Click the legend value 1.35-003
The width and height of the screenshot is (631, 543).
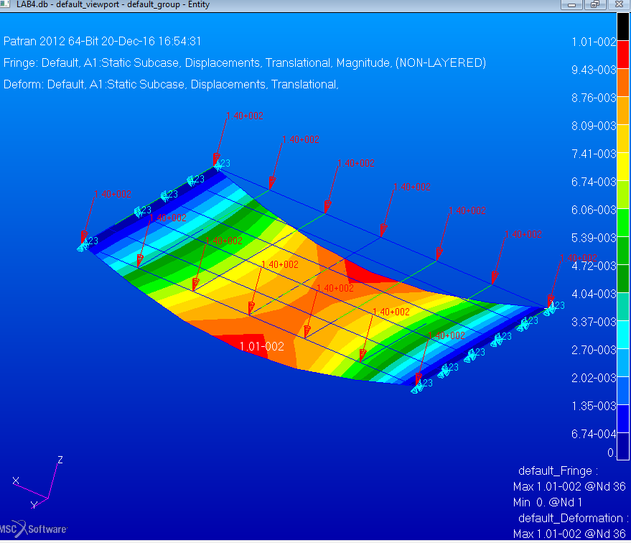pyautogui.click(x=594, y=406)
